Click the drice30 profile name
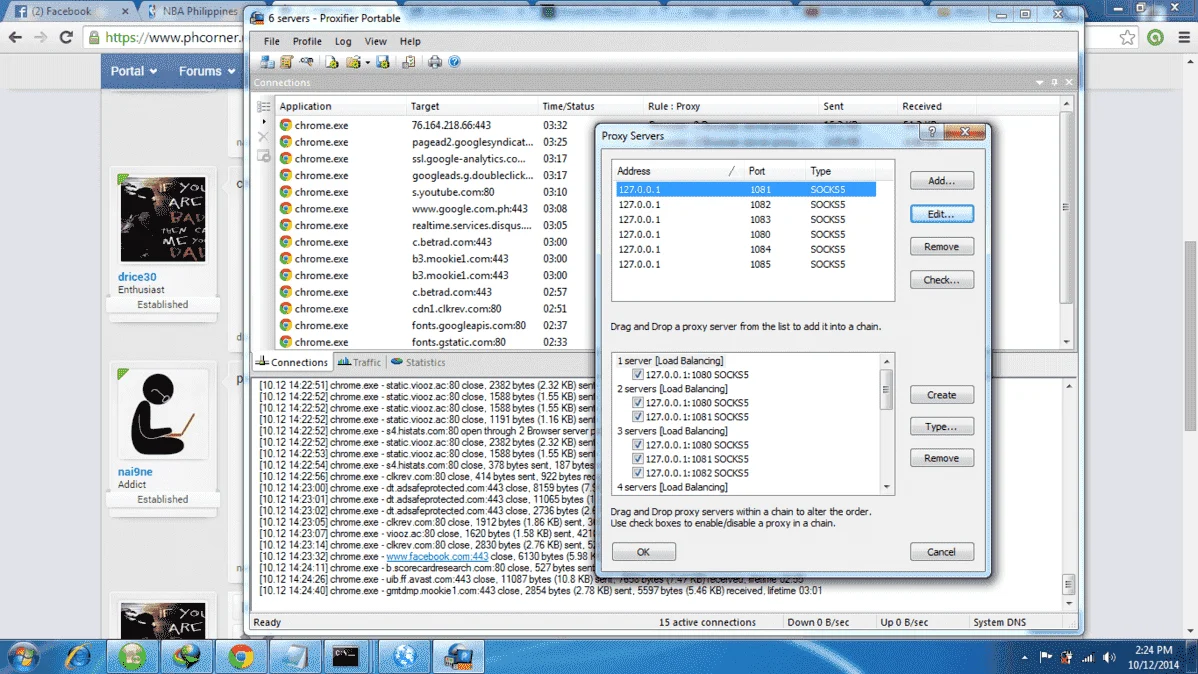The image size is (1198, 674). (137, 277)
